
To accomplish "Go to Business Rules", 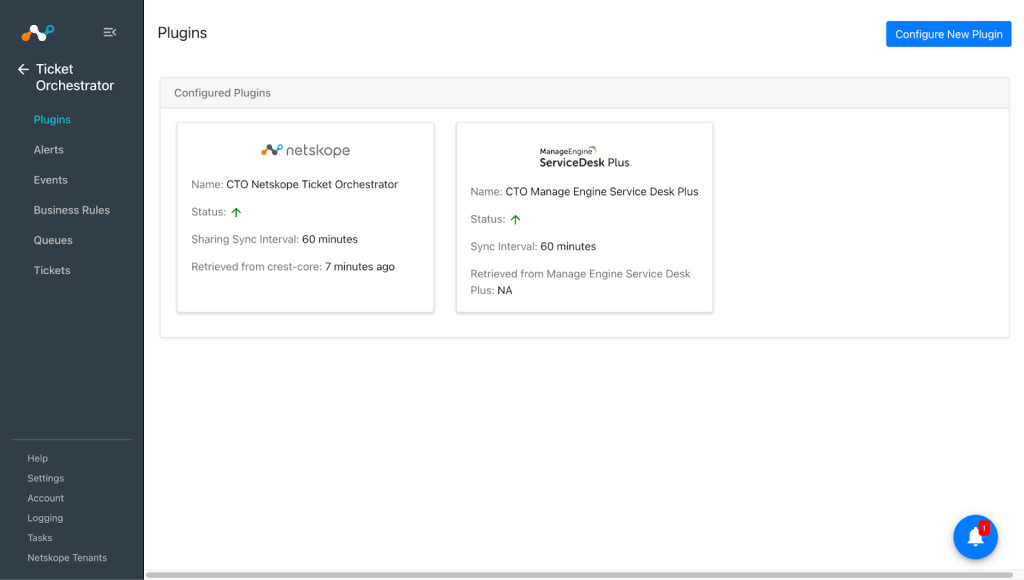I will [72, 210].
